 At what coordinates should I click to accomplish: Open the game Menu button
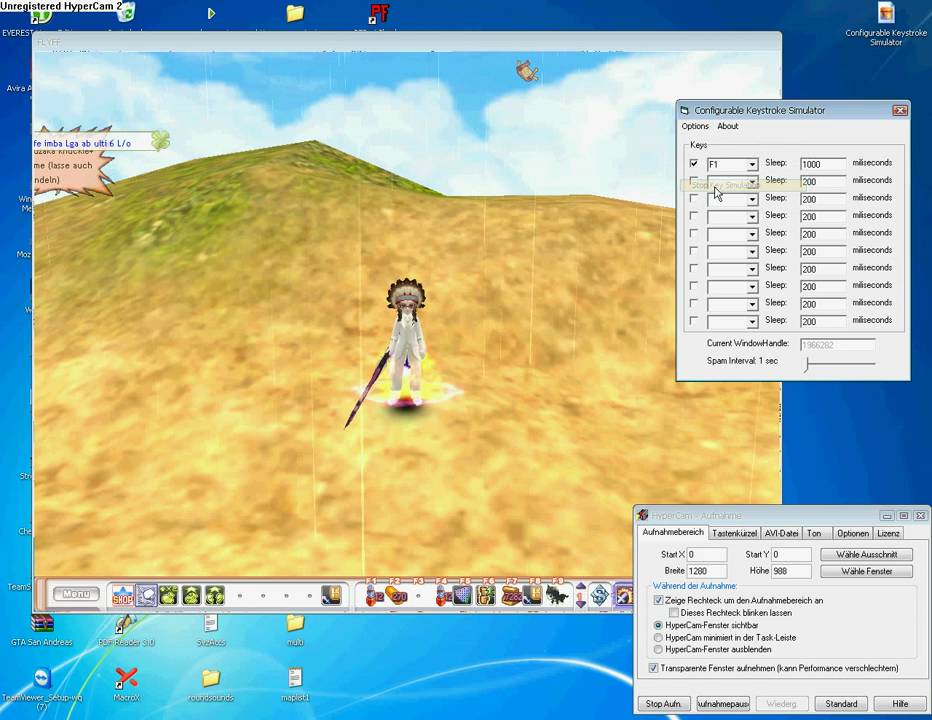pos(76,594)
